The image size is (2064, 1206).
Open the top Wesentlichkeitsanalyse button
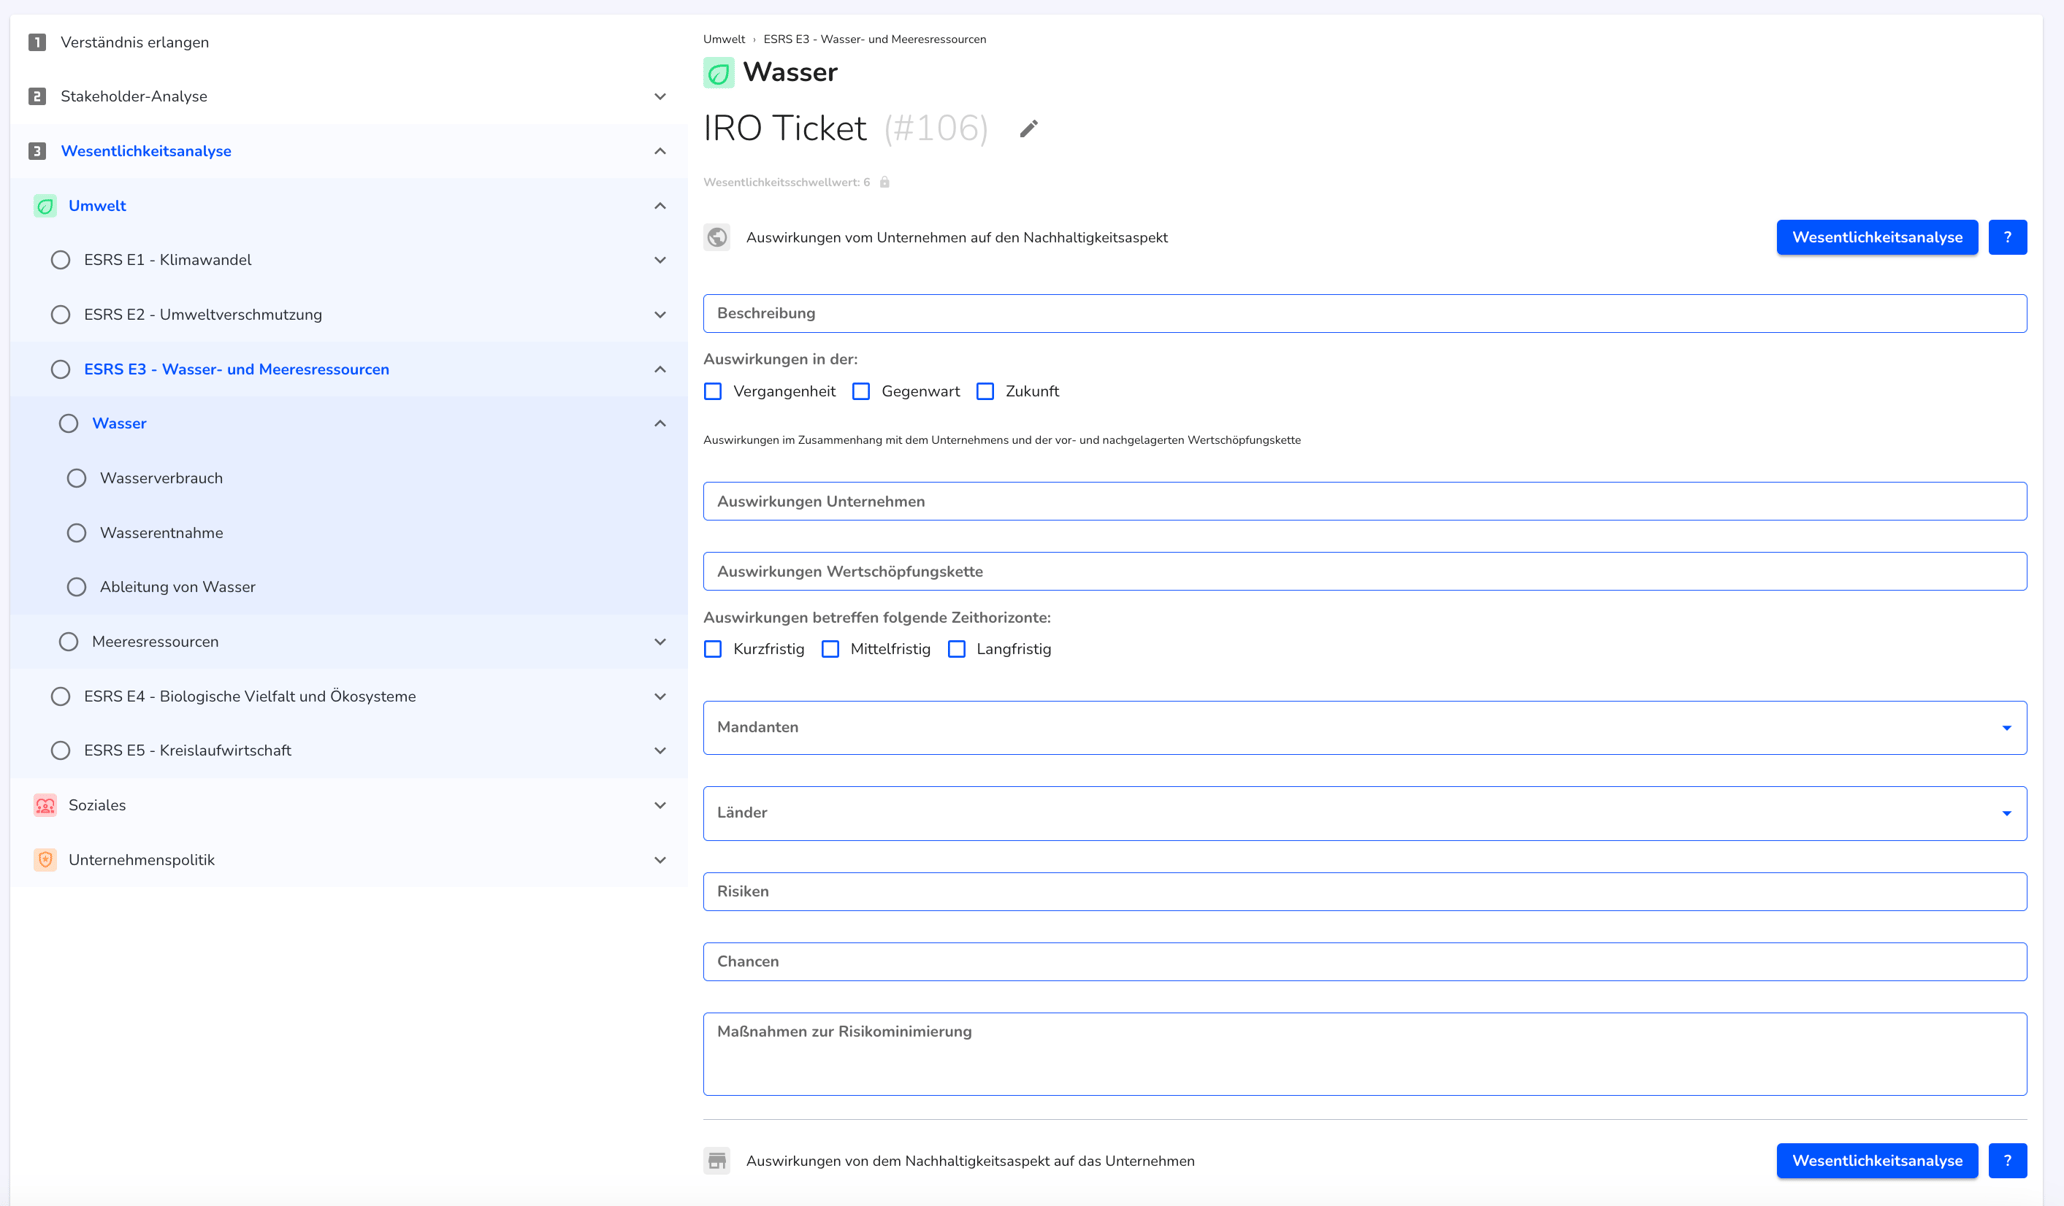tap(1877, 237)
